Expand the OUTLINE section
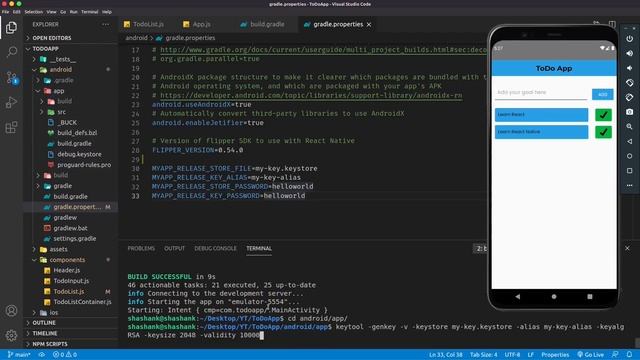 pyautogui.click(x=44, y=323)
